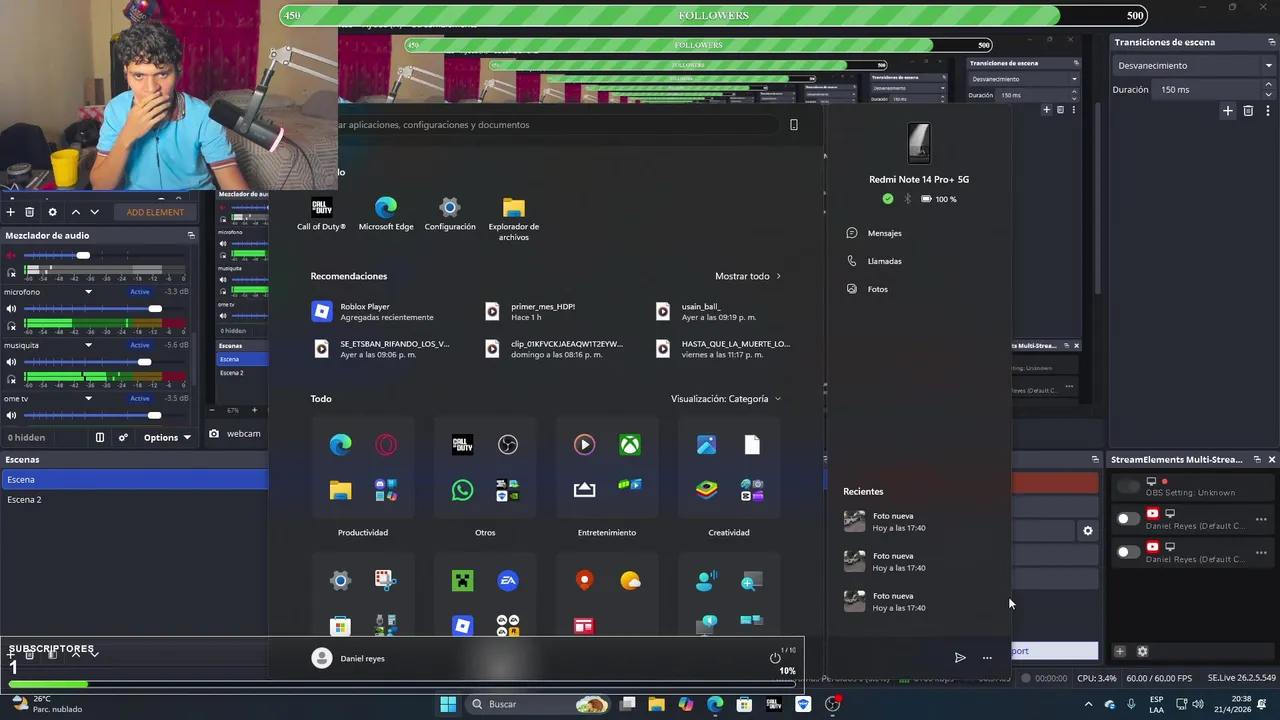Viewport: 1280px width, 720px height.
Task: Open more options for second Daniel Reyes stream
Action: click(x=1261, y=552)
